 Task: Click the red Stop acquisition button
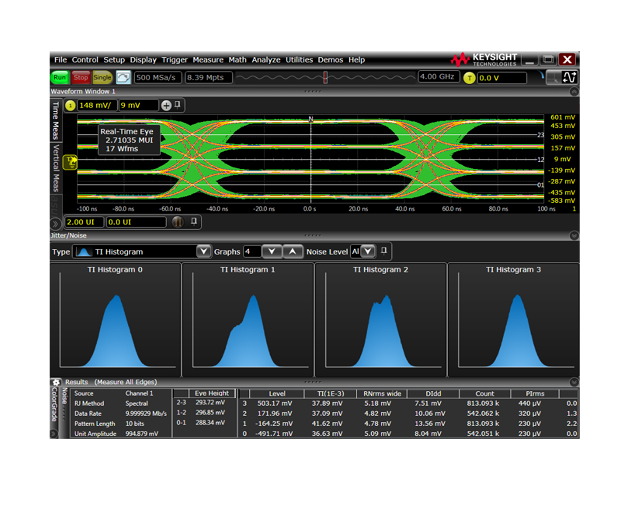81,77
